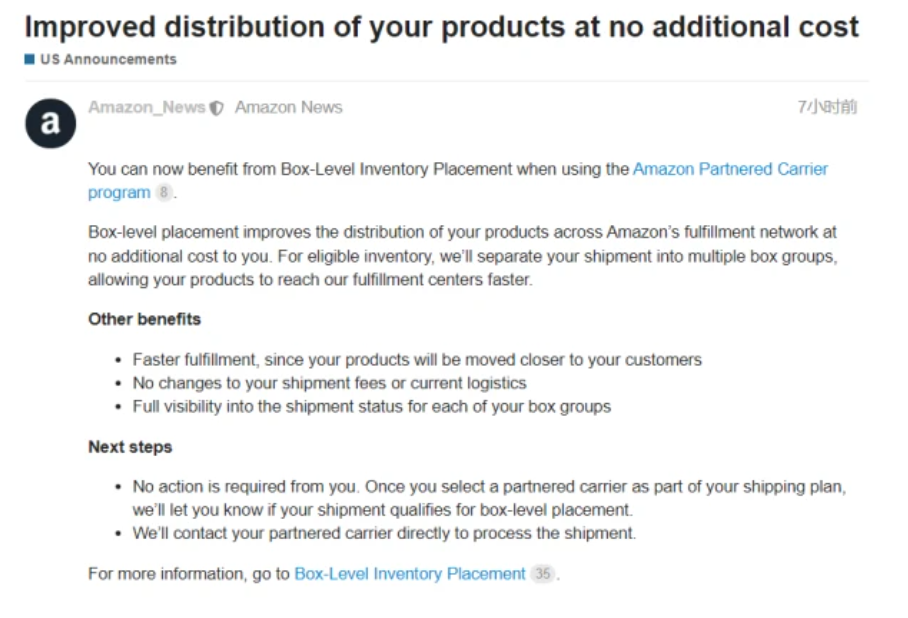Click the No action is required bullet
The width and height of the screenshot is (908, 618).
[x=489, y=498]
